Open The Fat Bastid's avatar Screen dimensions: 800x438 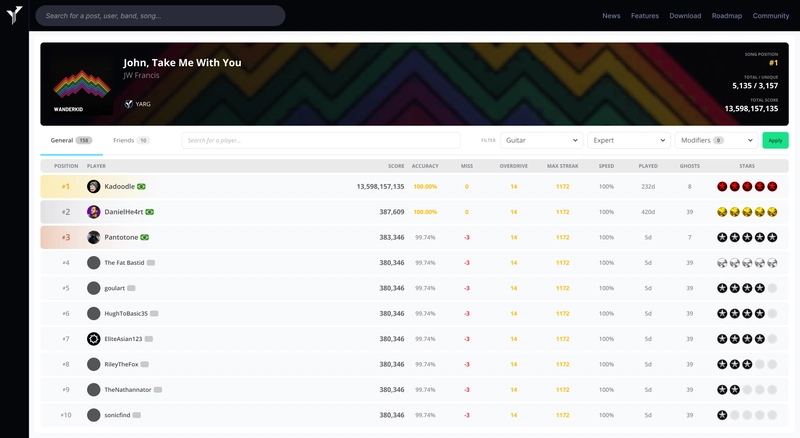click(x=93, y=262)
